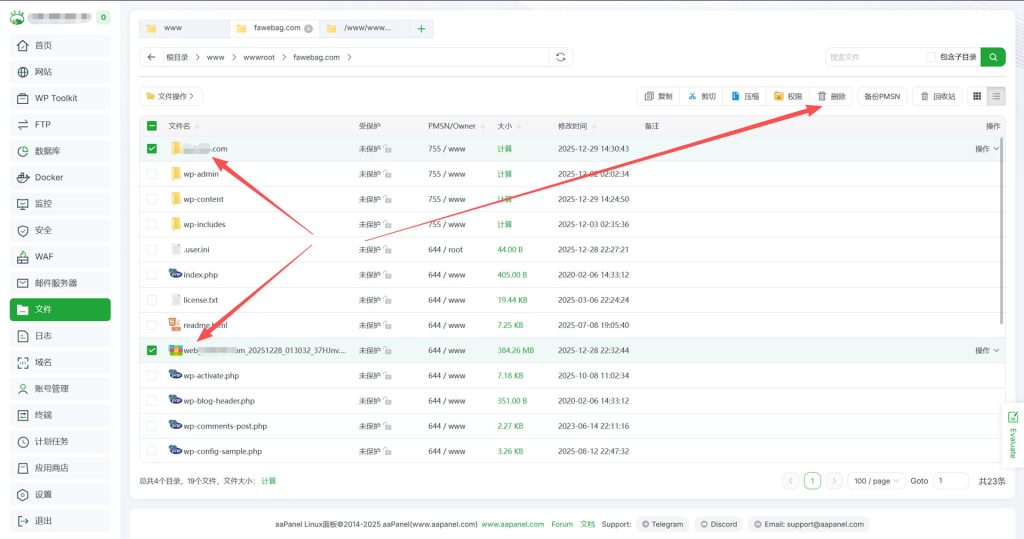
Task: Open Docker from the sidebar
Action: tap(60, 177)
